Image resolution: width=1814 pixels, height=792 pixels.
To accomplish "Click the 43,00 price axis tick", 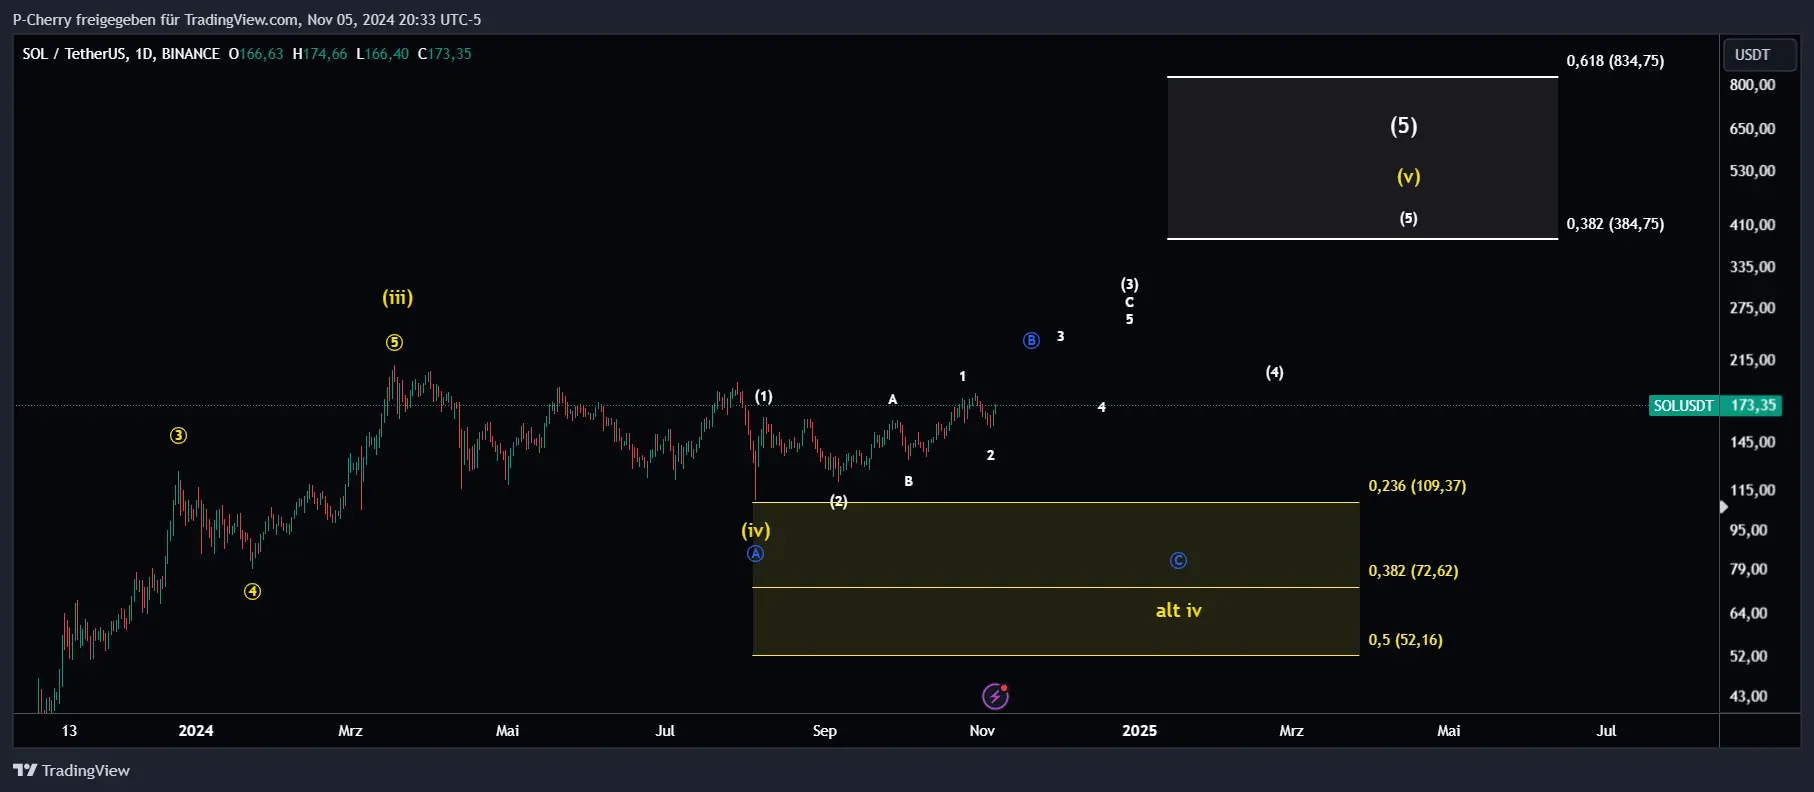I will tap(1749, 696).
